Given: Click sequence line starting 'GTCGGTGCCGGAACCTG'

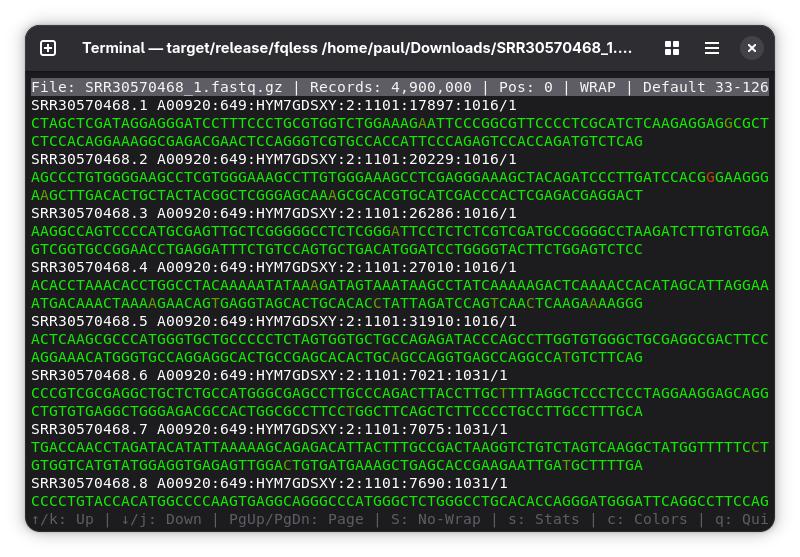Looking at the screenshot, I should (337, 249).
